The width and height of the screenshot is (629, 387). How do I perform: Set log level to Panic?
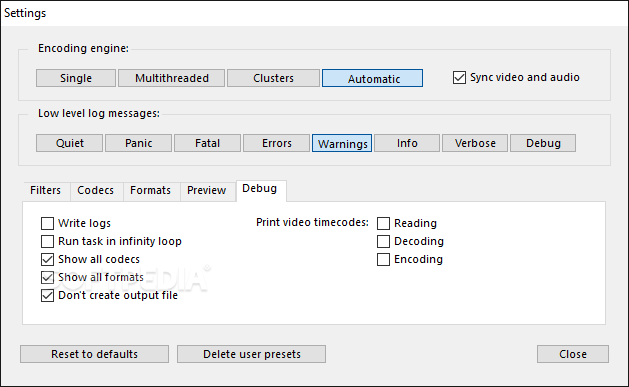click(138, 143)
